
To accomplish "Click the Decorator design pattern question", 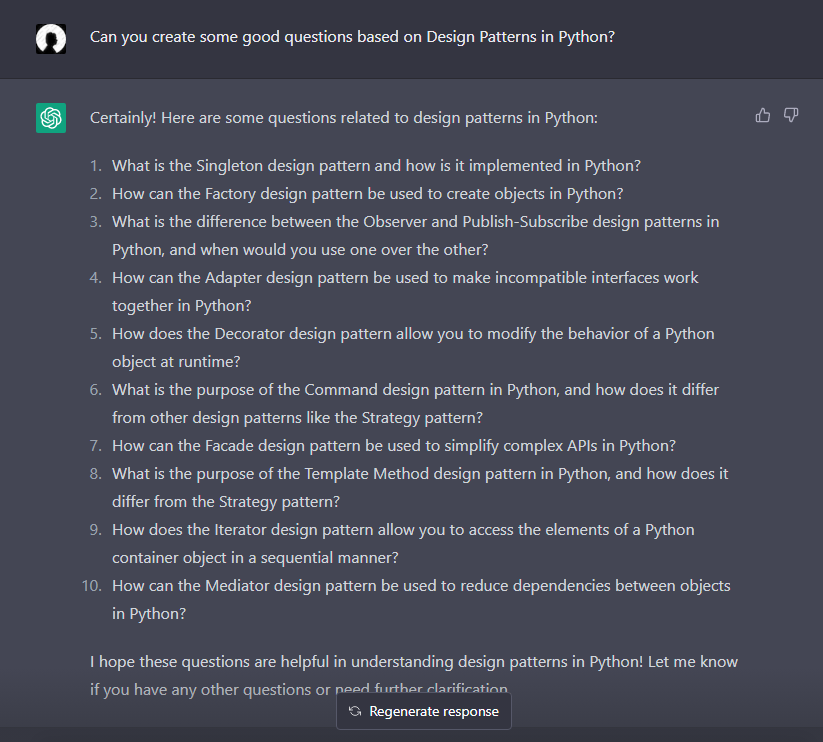I will tap(413, 347).
